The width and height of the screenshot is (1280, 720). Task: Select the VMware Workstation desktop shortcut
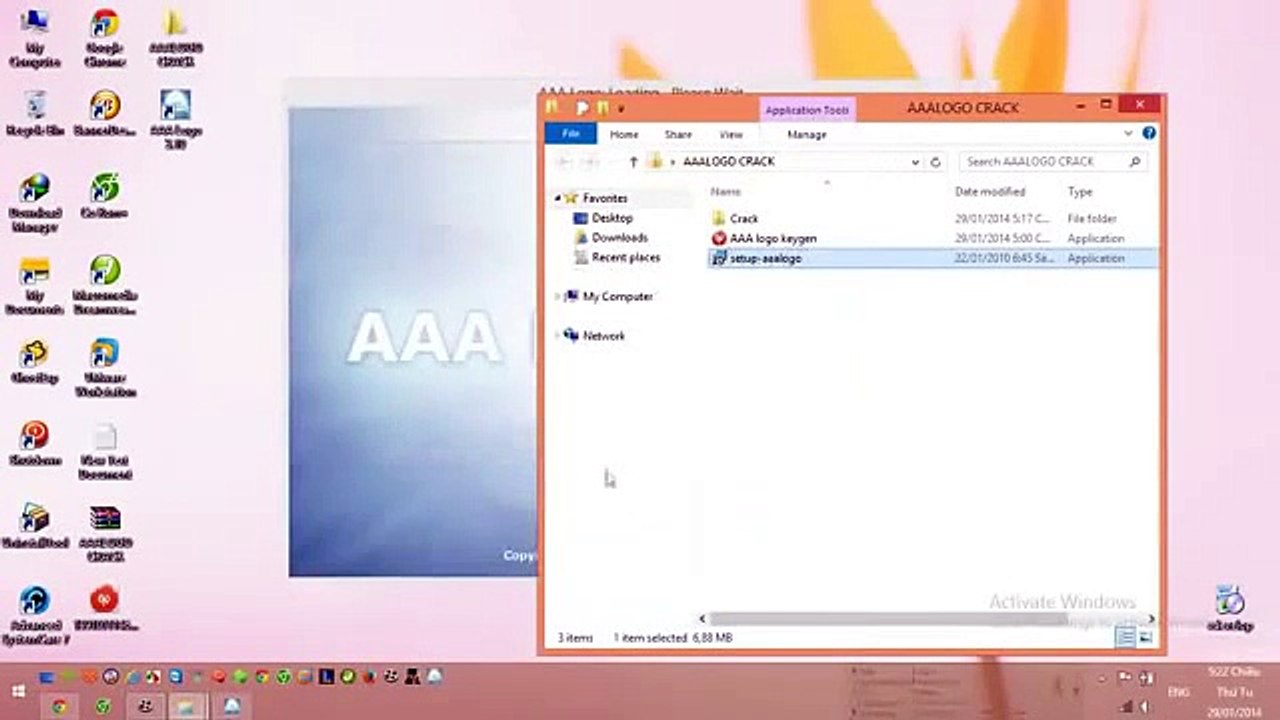(105, 368)
